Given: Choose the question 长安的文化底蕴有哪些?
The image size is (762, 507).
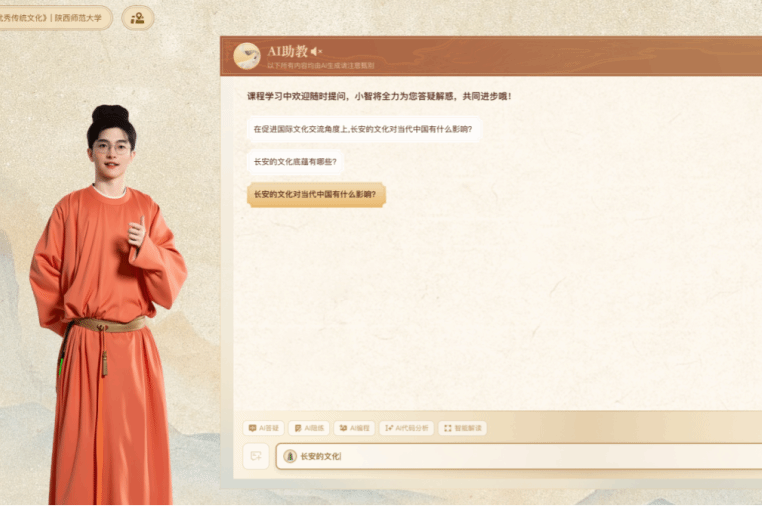Looking at the screenshot, I should (x=295, y=162).
